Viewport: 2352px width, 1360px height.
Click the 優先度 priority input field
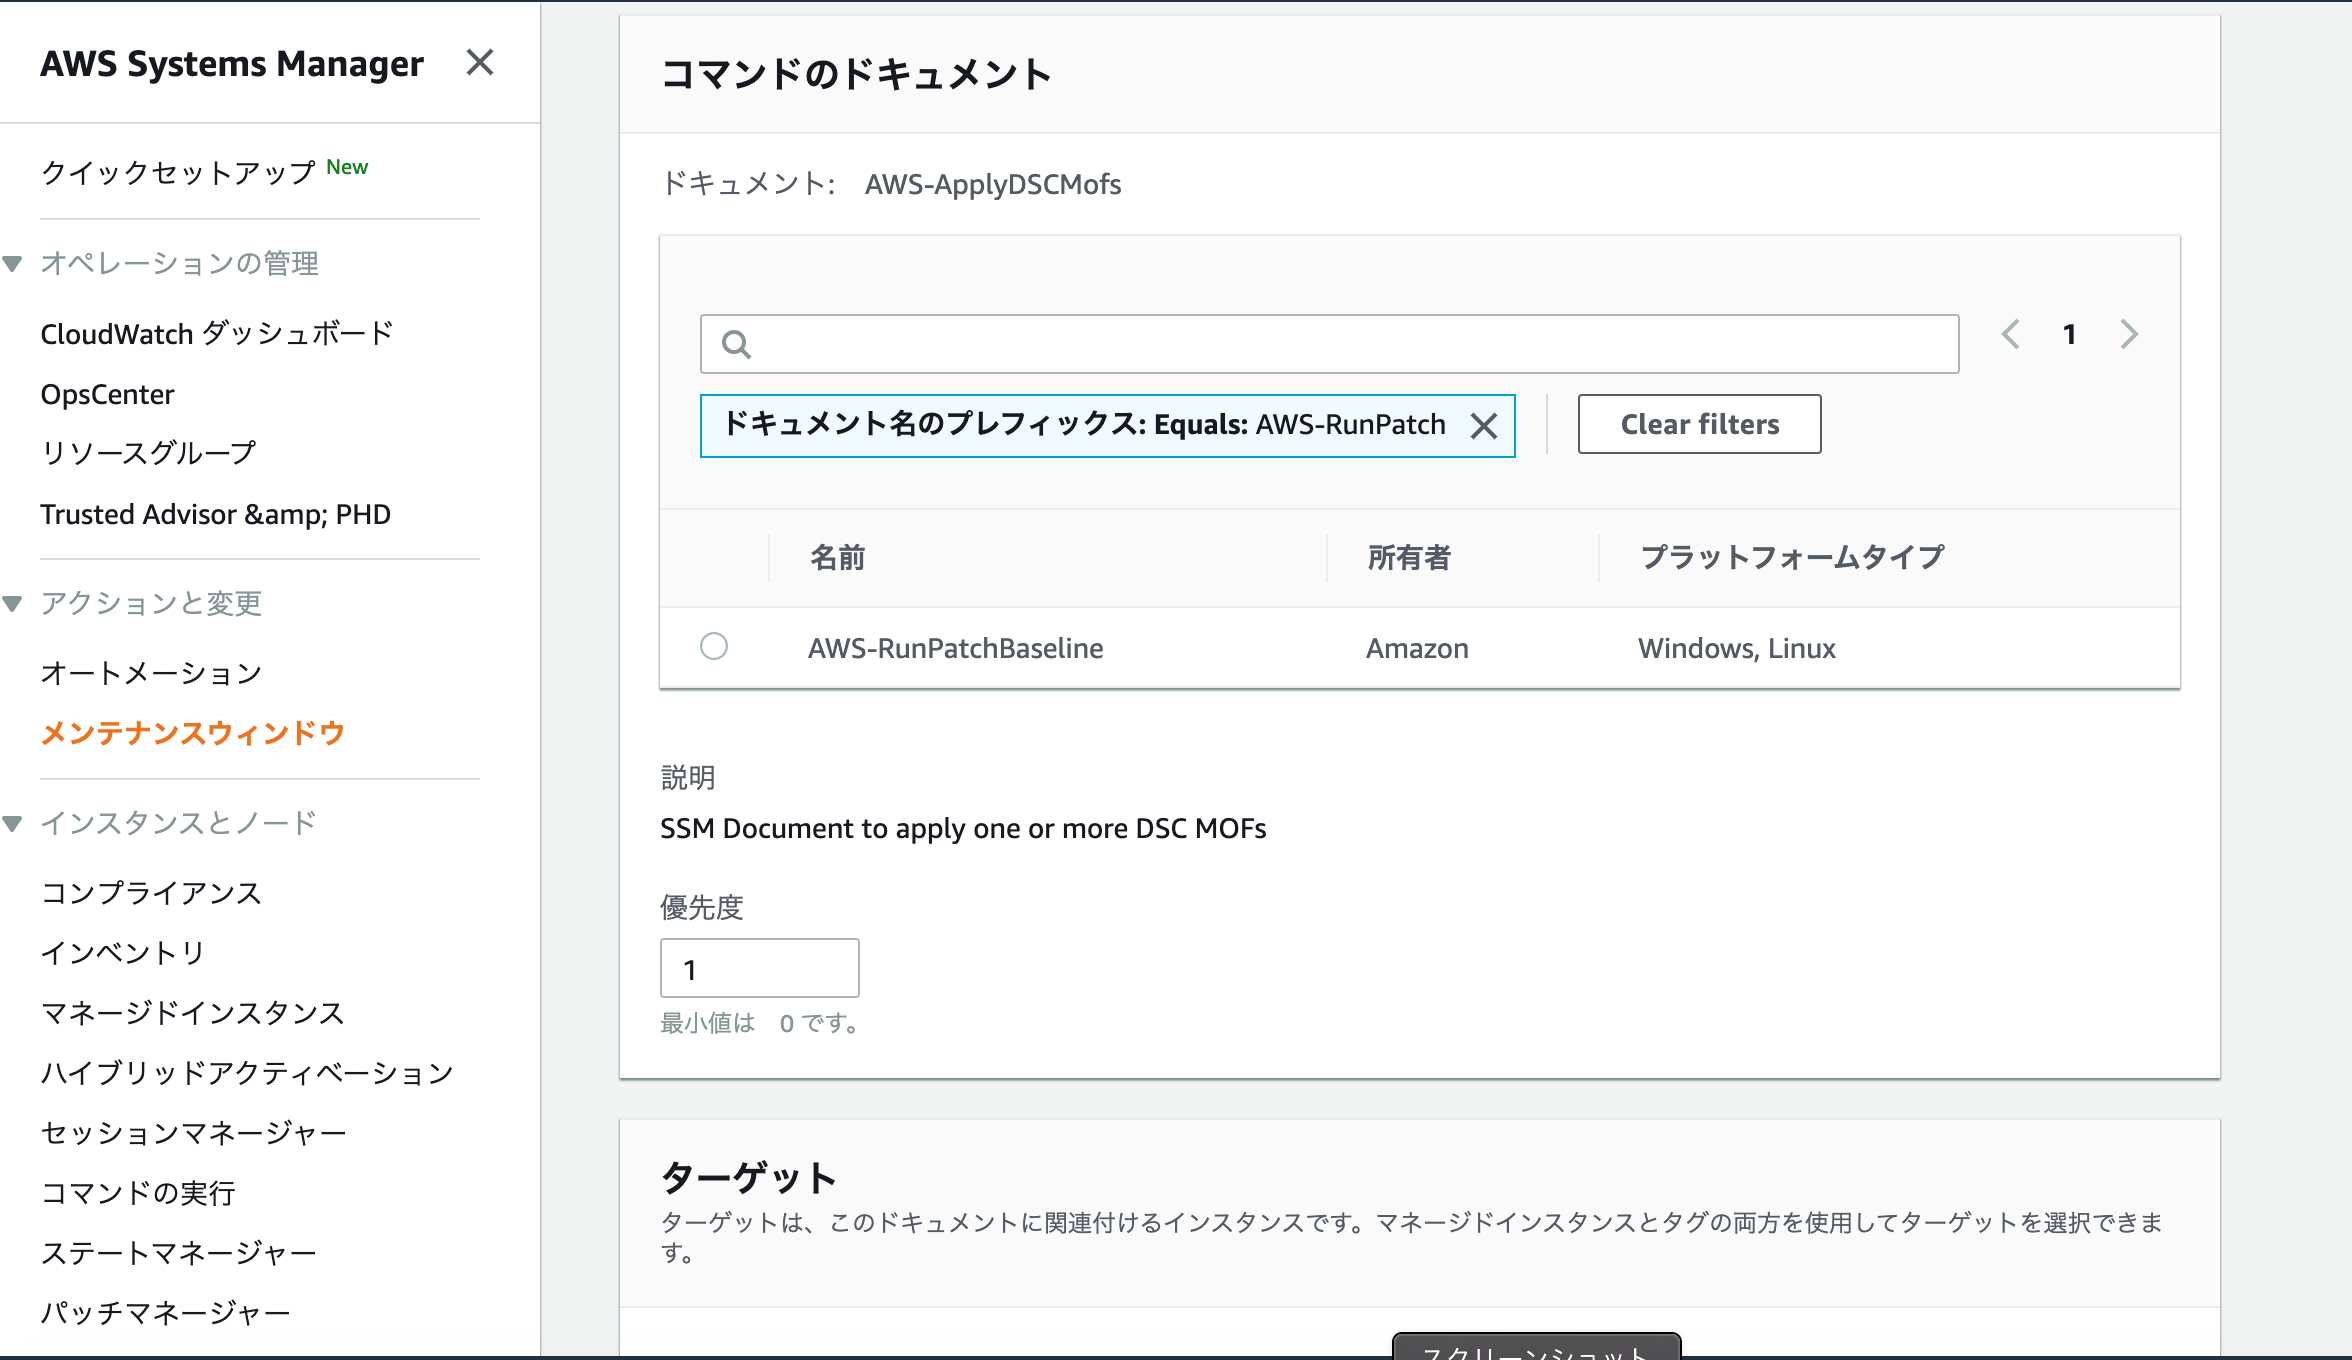pyautogui.click(x=759, y=968)
